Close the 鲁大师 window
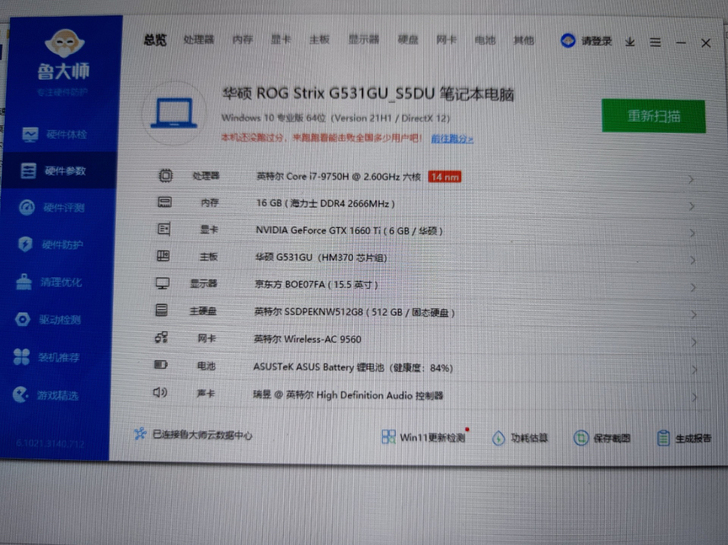This screenshot has width=728, height=545. coord(706,43)
